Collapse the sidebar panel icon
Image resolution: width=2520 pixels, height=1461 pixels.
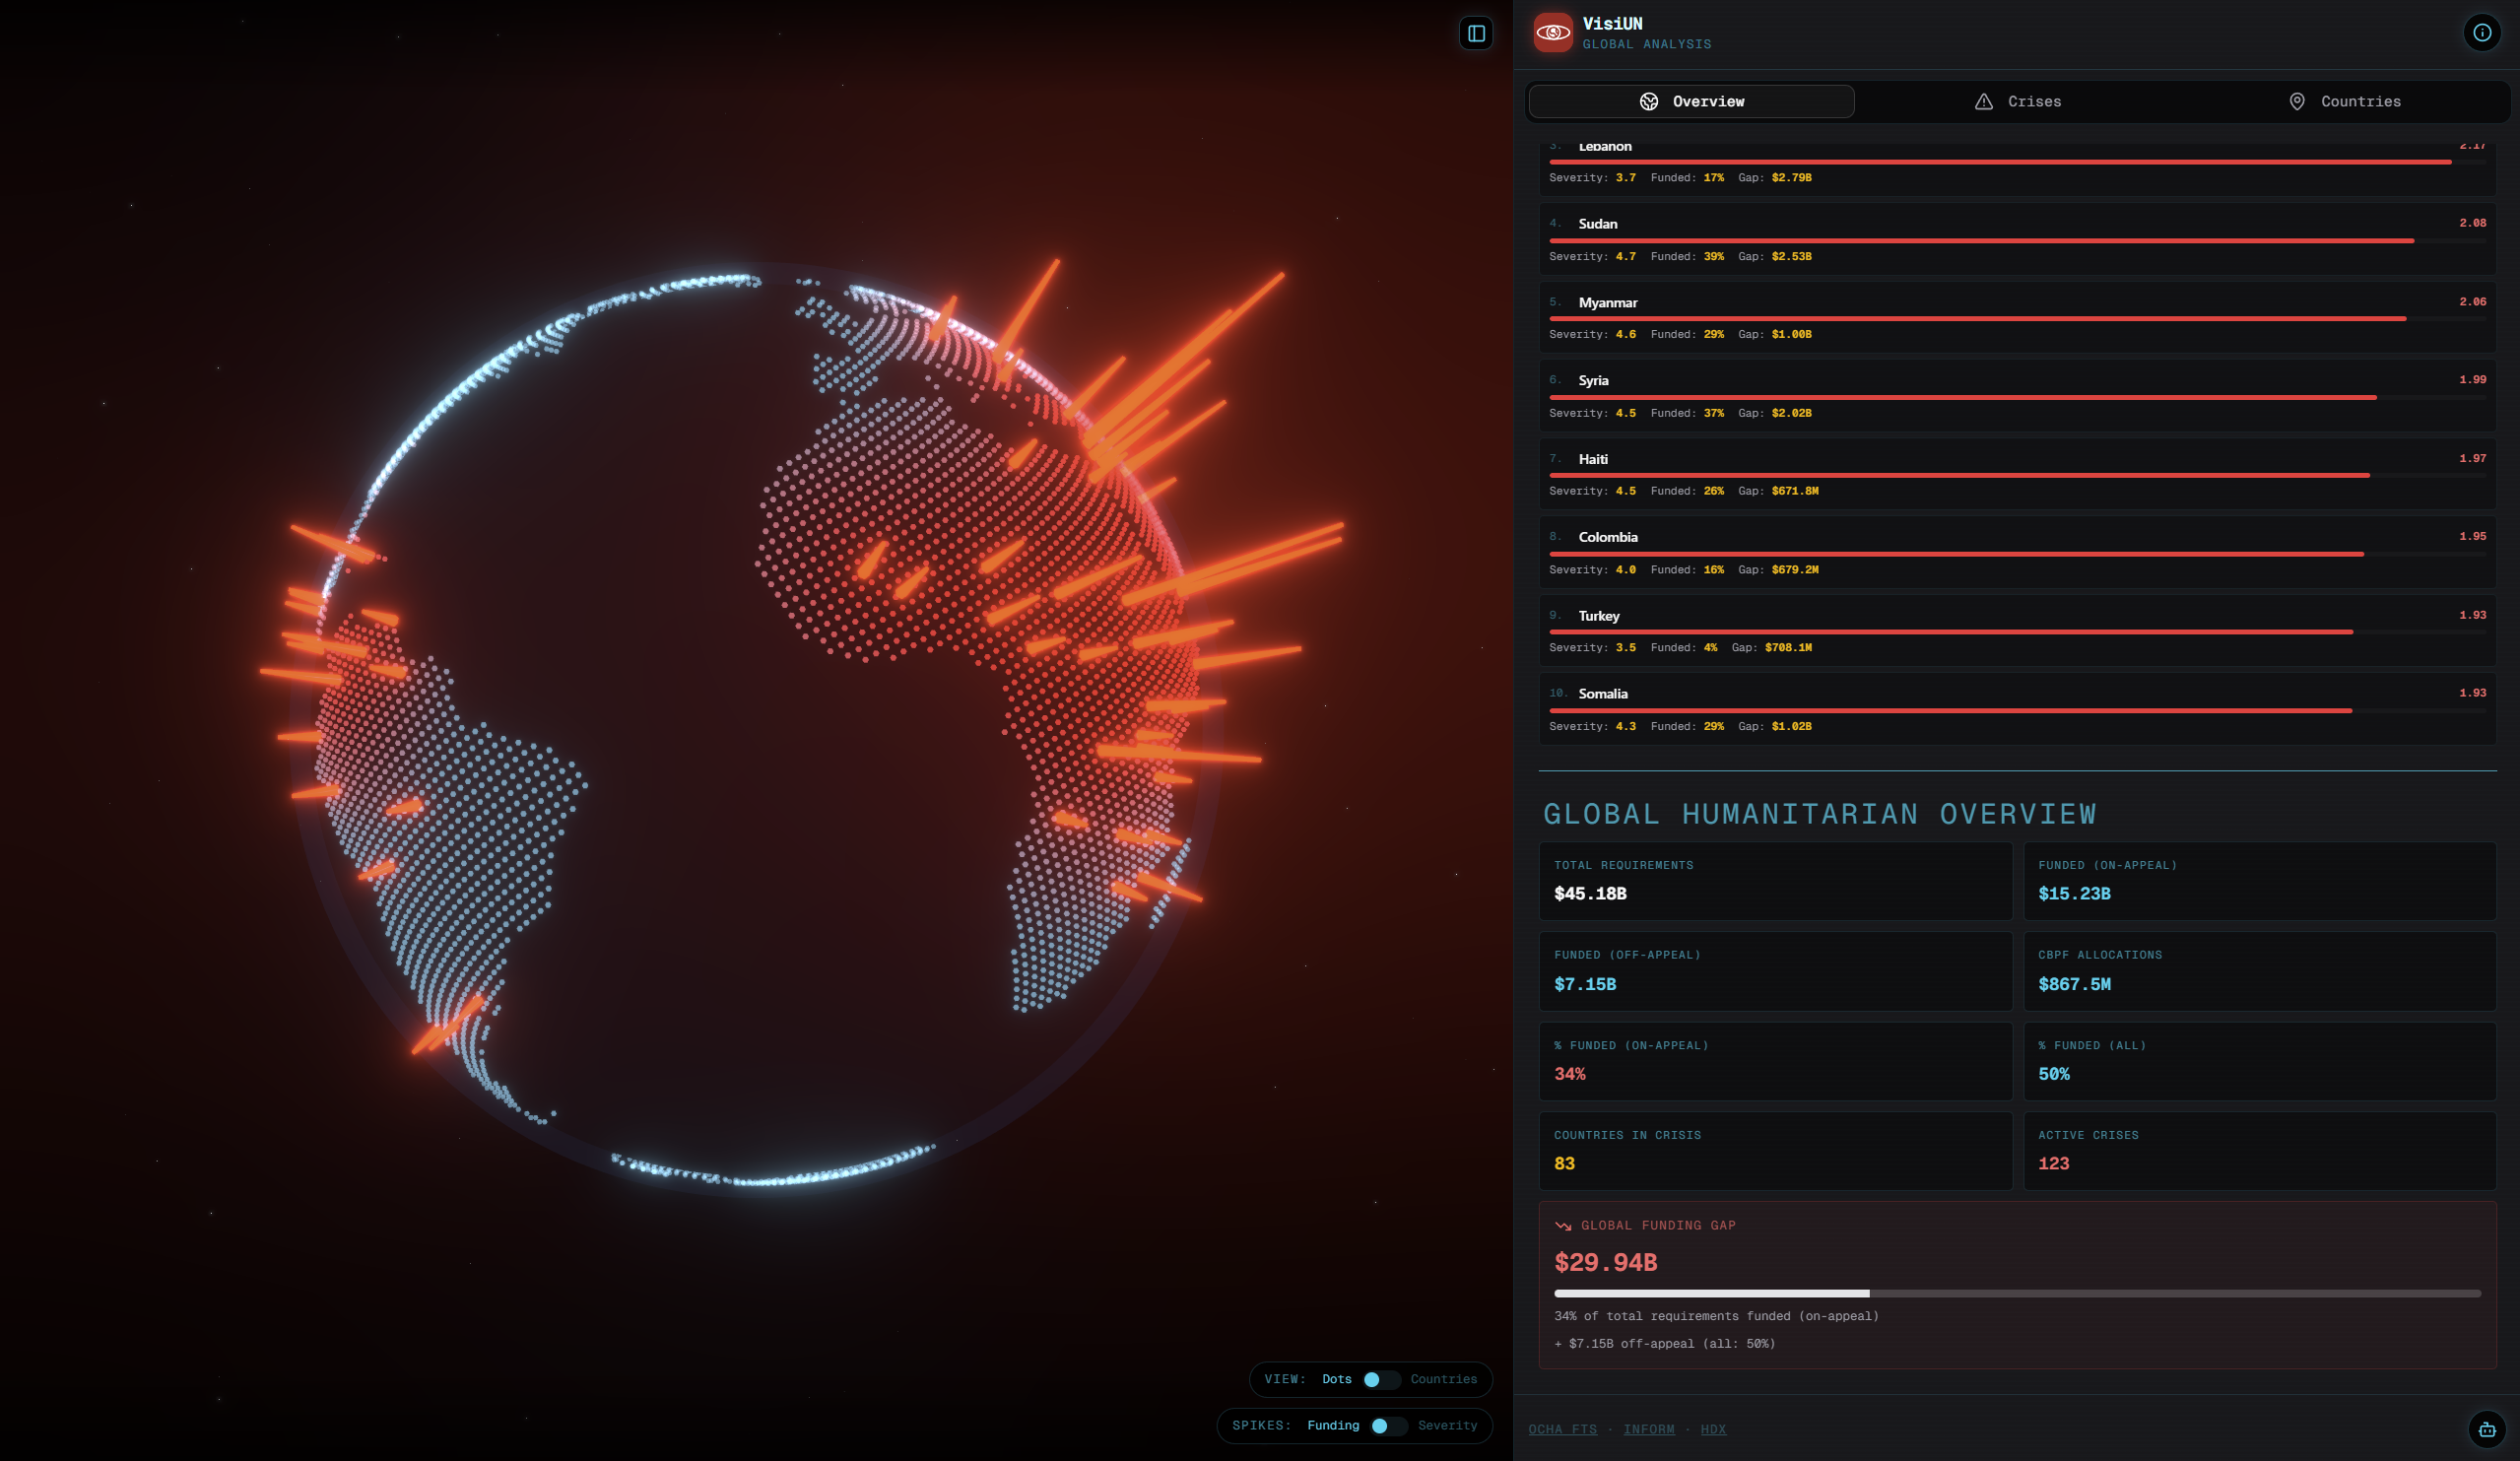click(1476, 34)
